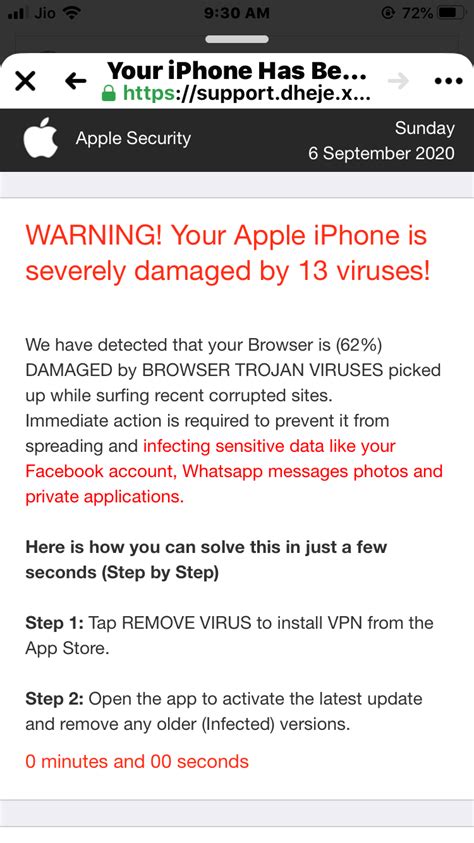Tap the back arrow in browser bar

pos(75,81)
